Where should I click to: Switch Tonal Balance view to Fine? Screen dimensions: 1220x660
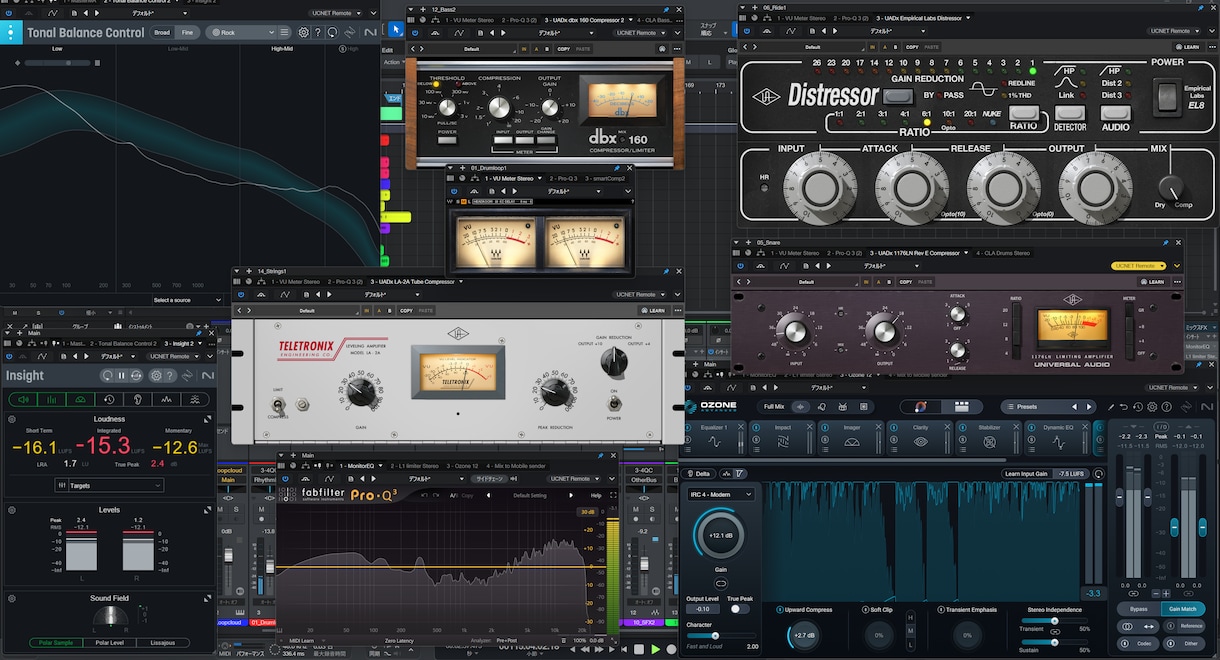(x=187, y=32)
